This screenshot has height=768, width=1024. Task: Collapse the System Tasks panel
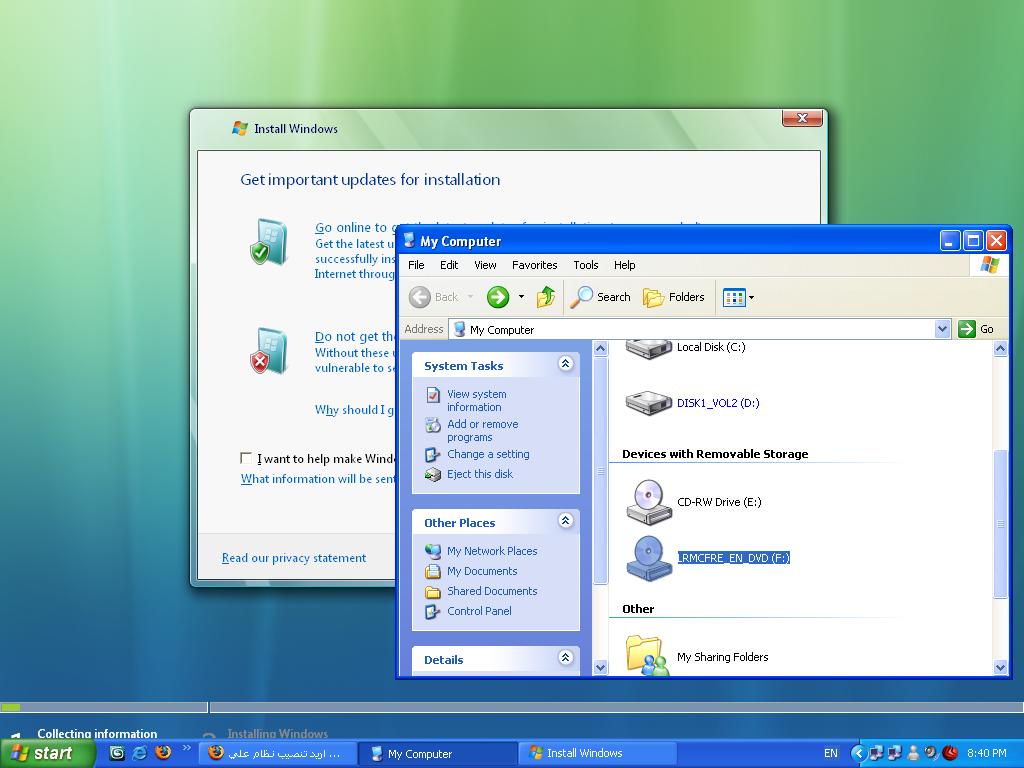click(566, 364)
